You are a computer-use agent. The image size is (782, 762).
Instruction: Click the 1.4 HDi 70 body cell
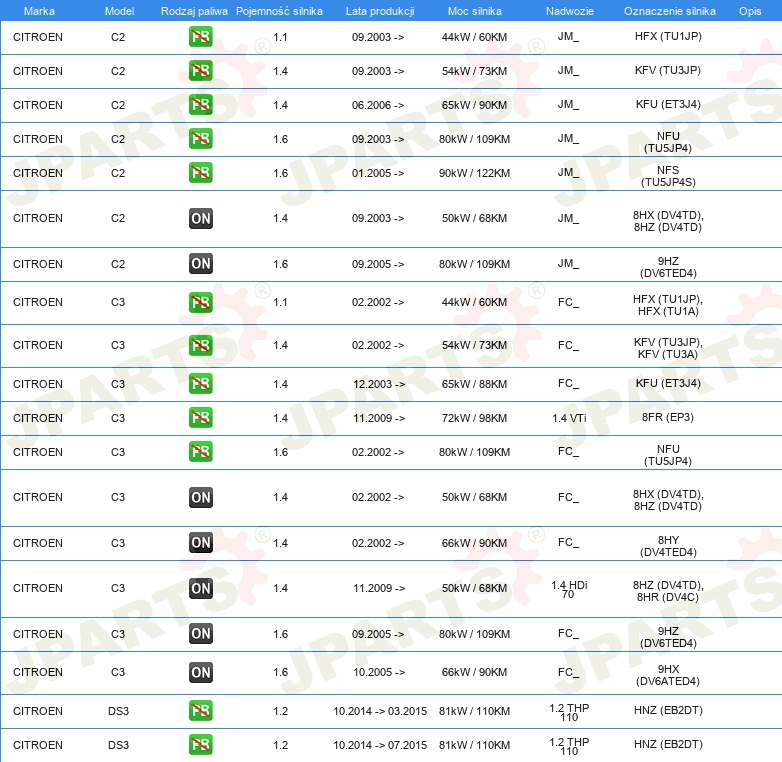pyautogui.click(x=569, y=589)
